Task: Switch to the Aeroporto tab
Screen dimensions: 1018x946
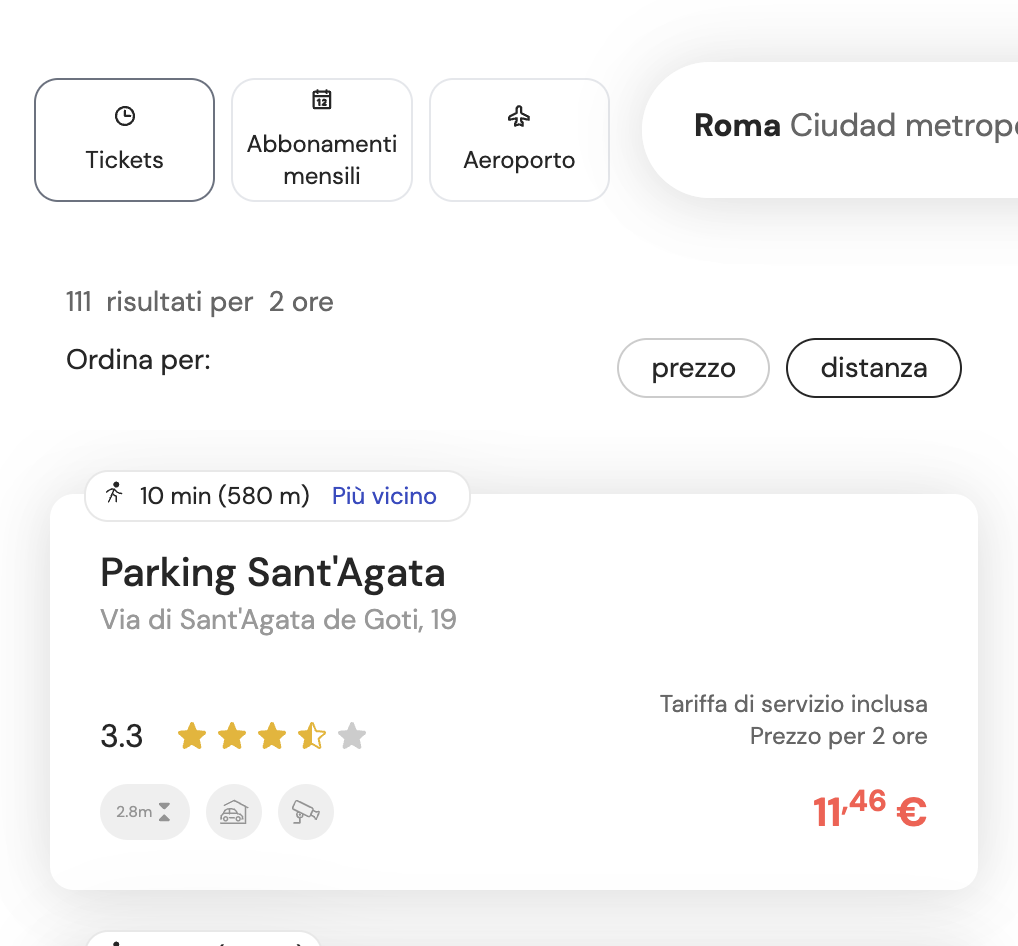Action: (519, 140)
